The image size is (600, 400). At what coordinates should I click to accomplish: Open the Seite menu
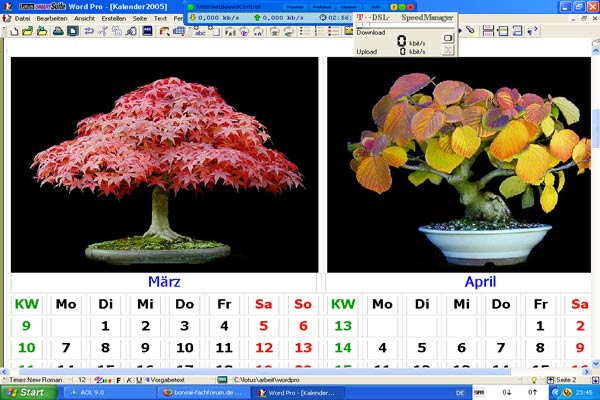pos(140,18)
